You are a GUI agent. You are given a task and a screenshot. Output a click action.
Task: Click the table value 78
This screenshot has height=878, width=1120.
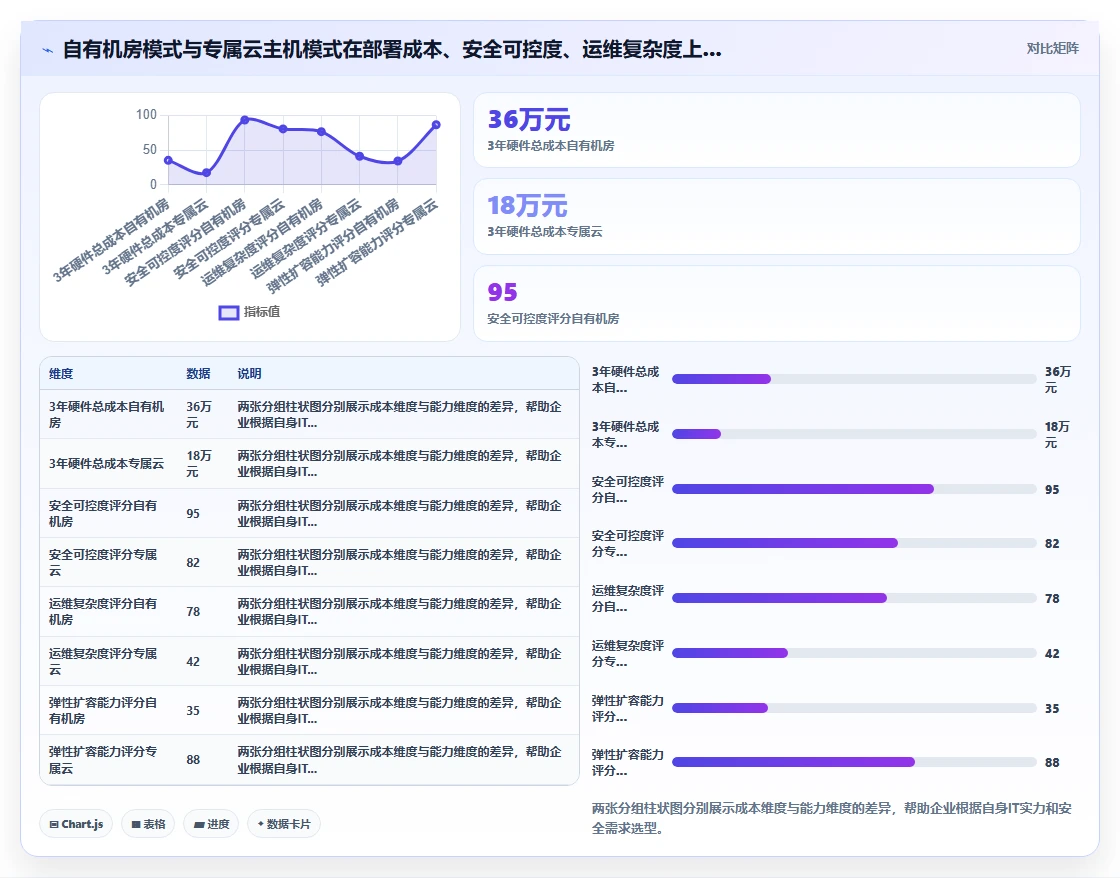pyautogui.click(x=193, y=612)
